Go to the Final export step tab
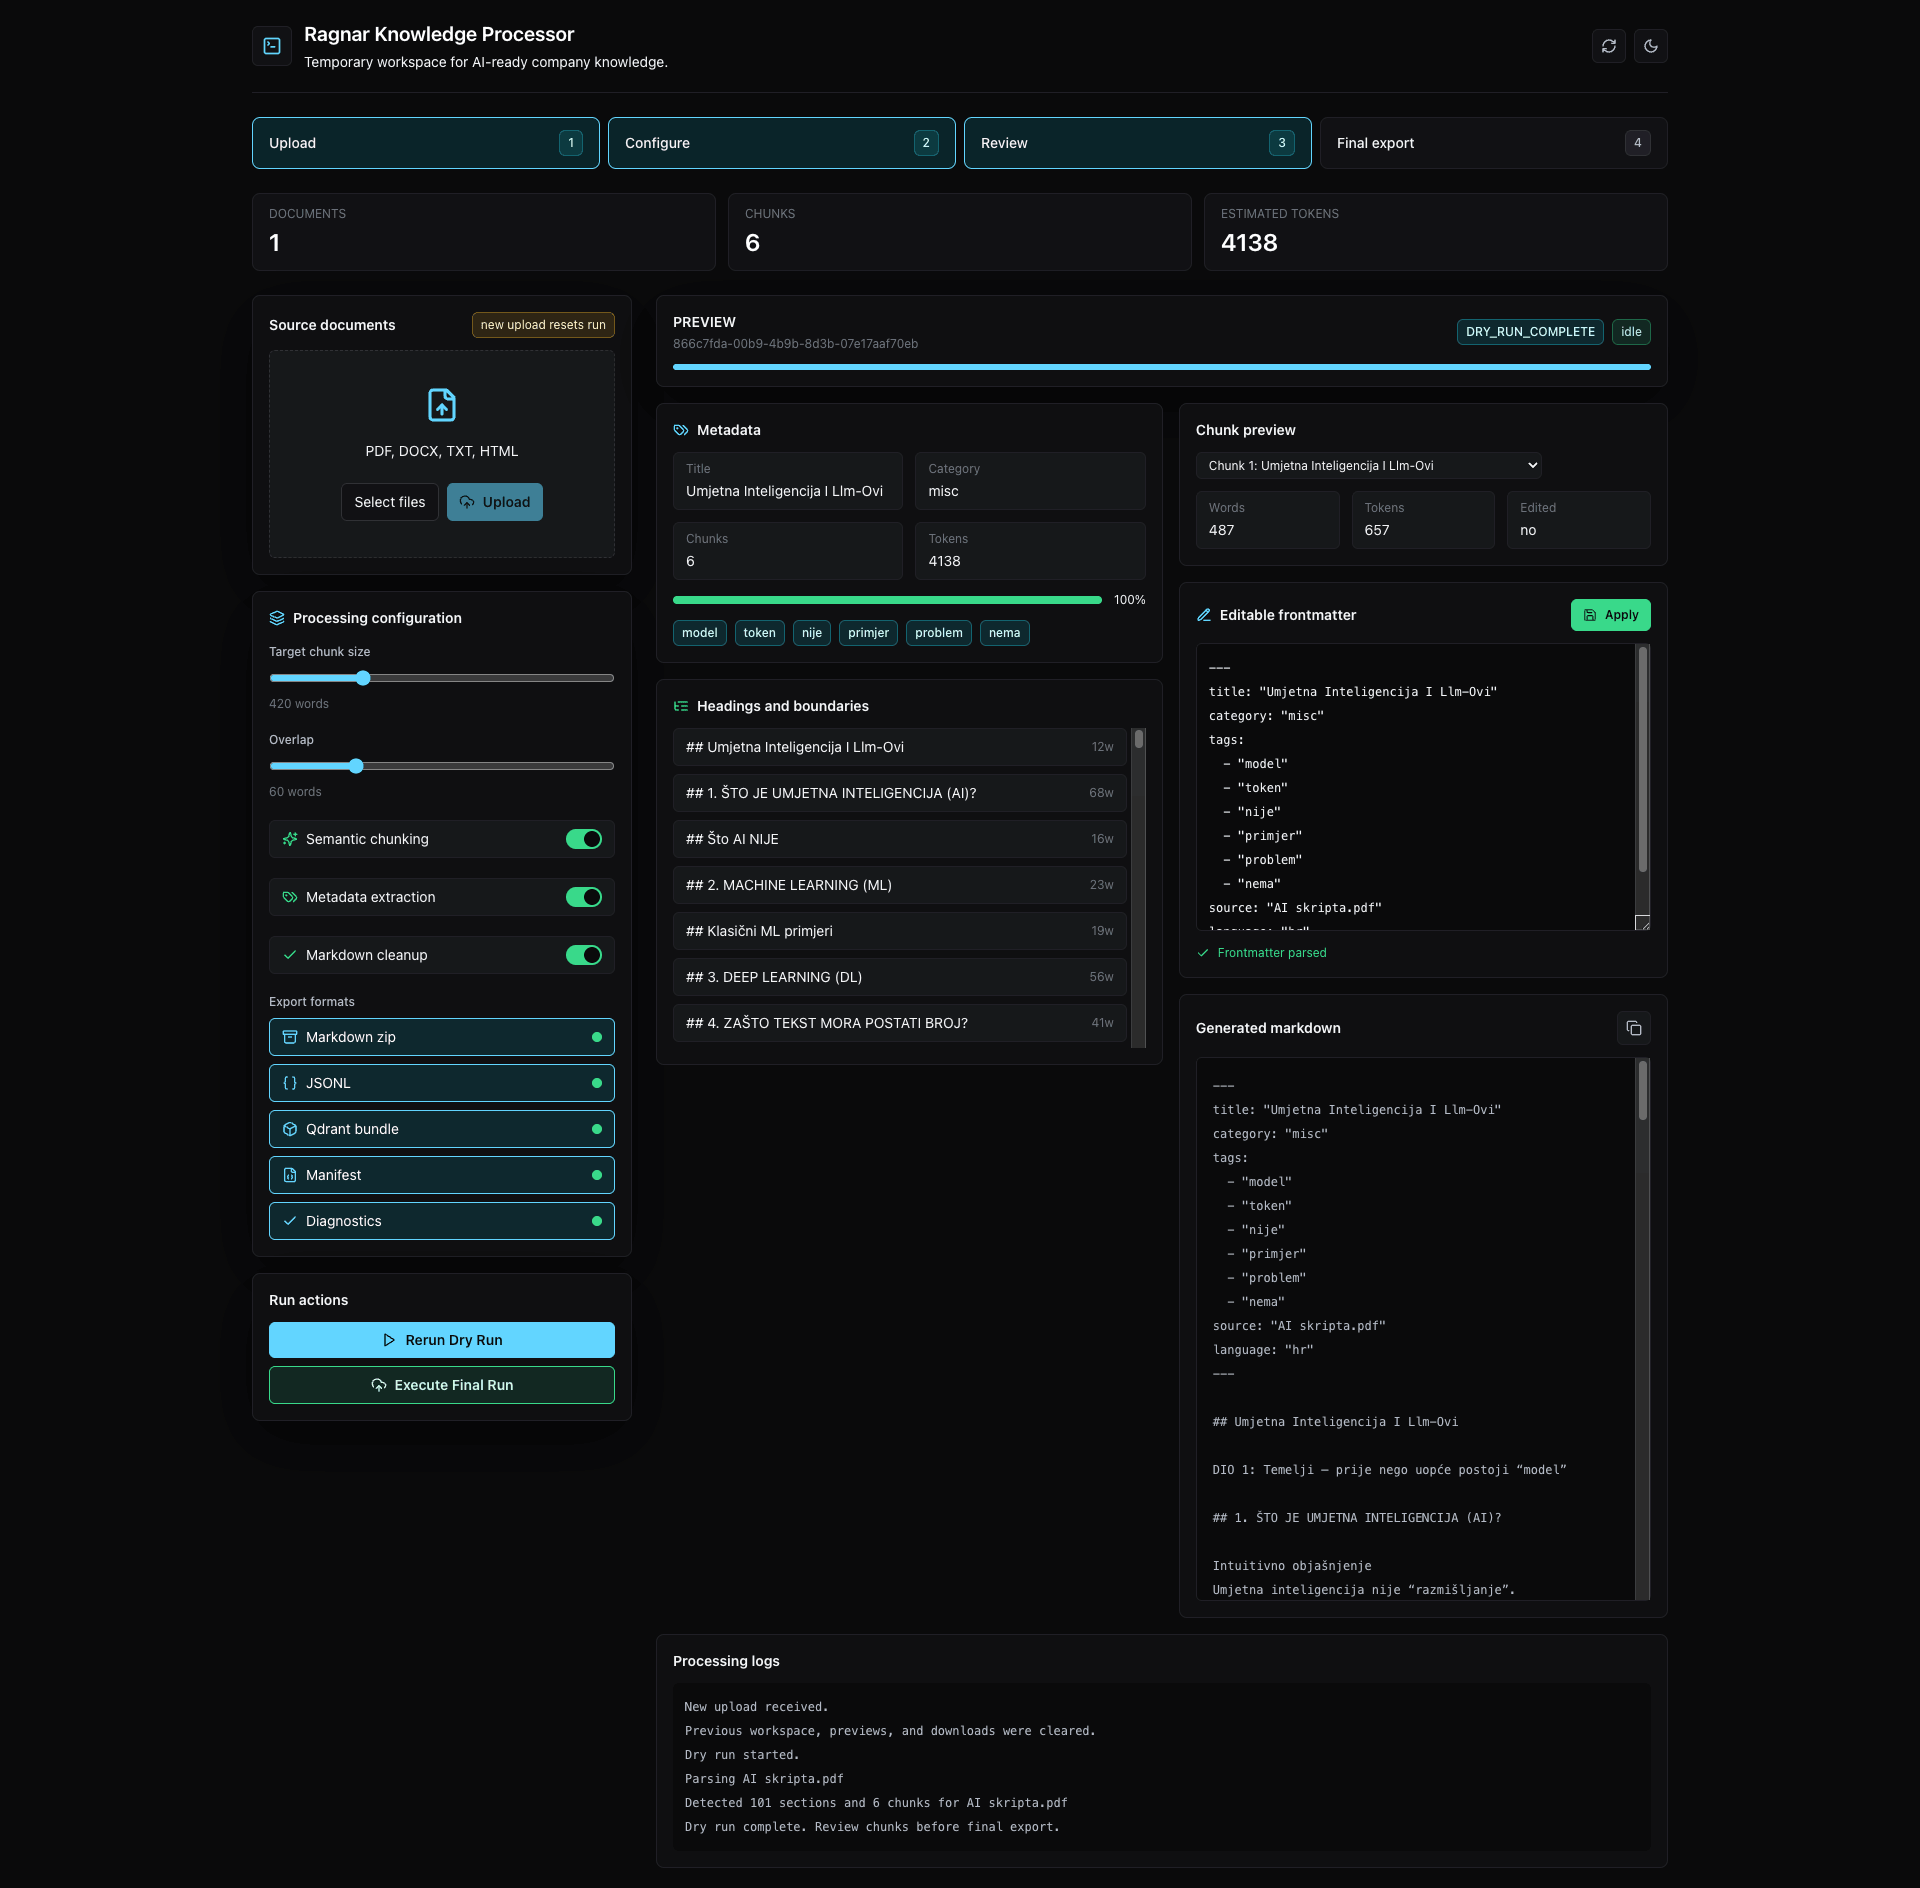1920x1888 pixels. [x=1494, y=143]
